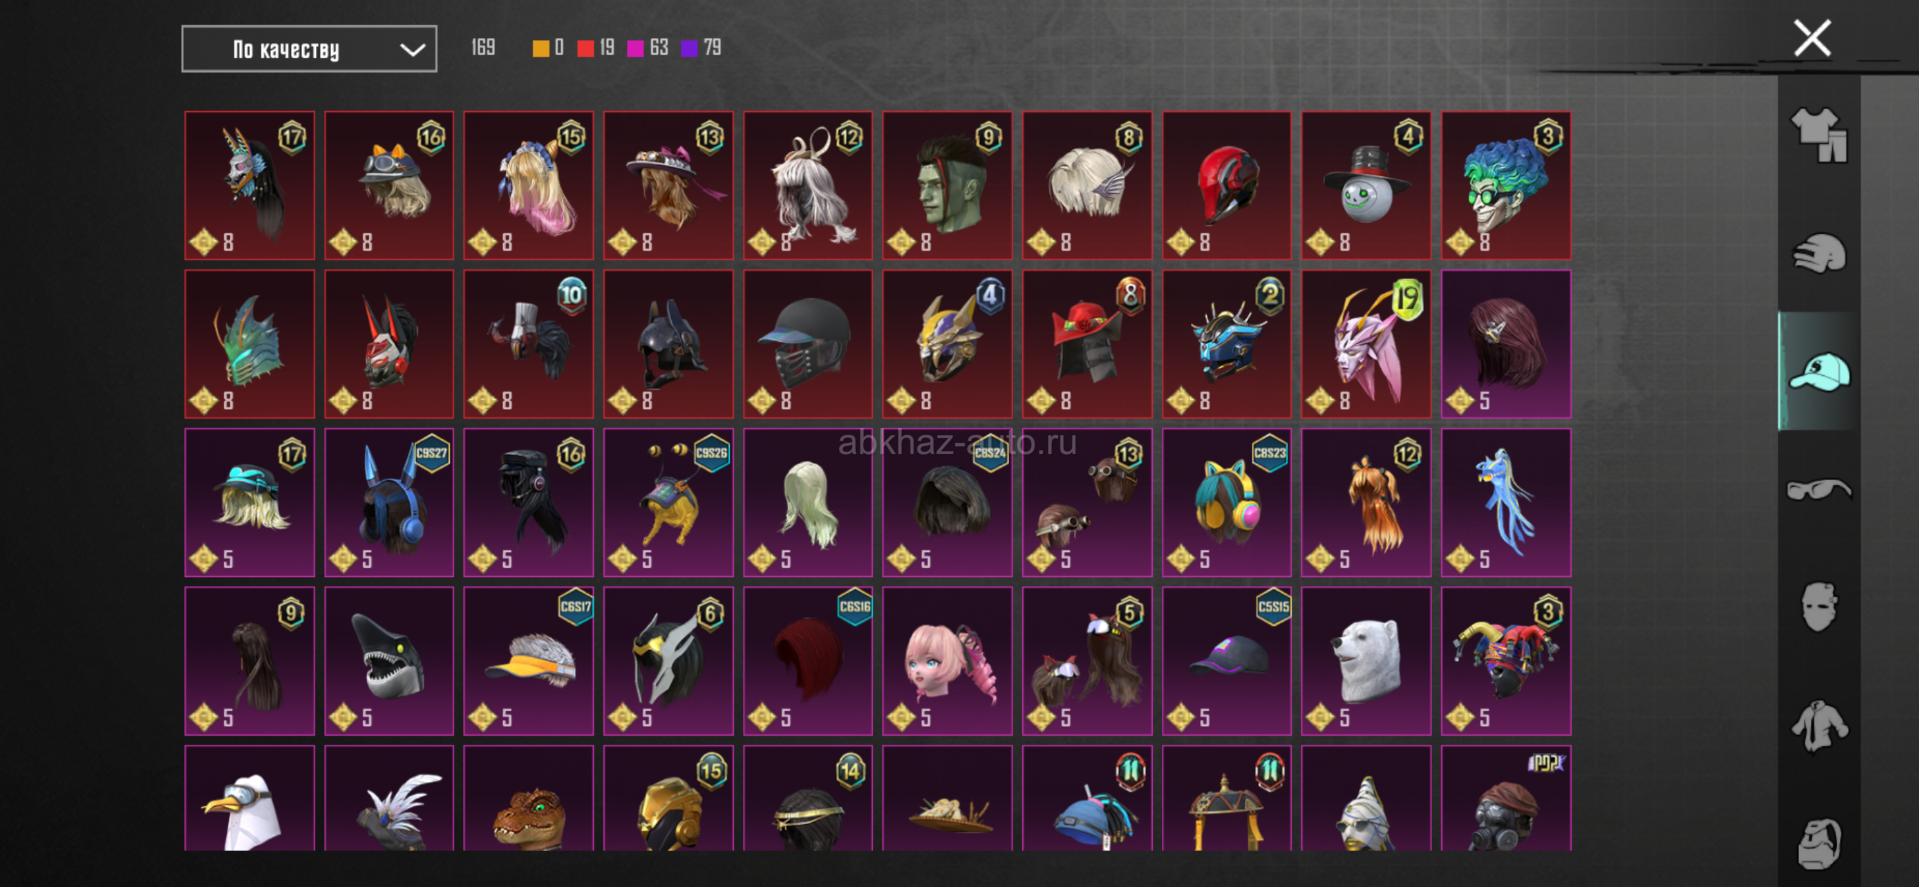The height and width of the screenshot is (887, 1919).
Task: Pick the shark head mask item
Action: pyautogui.click(x=389, y=661)
